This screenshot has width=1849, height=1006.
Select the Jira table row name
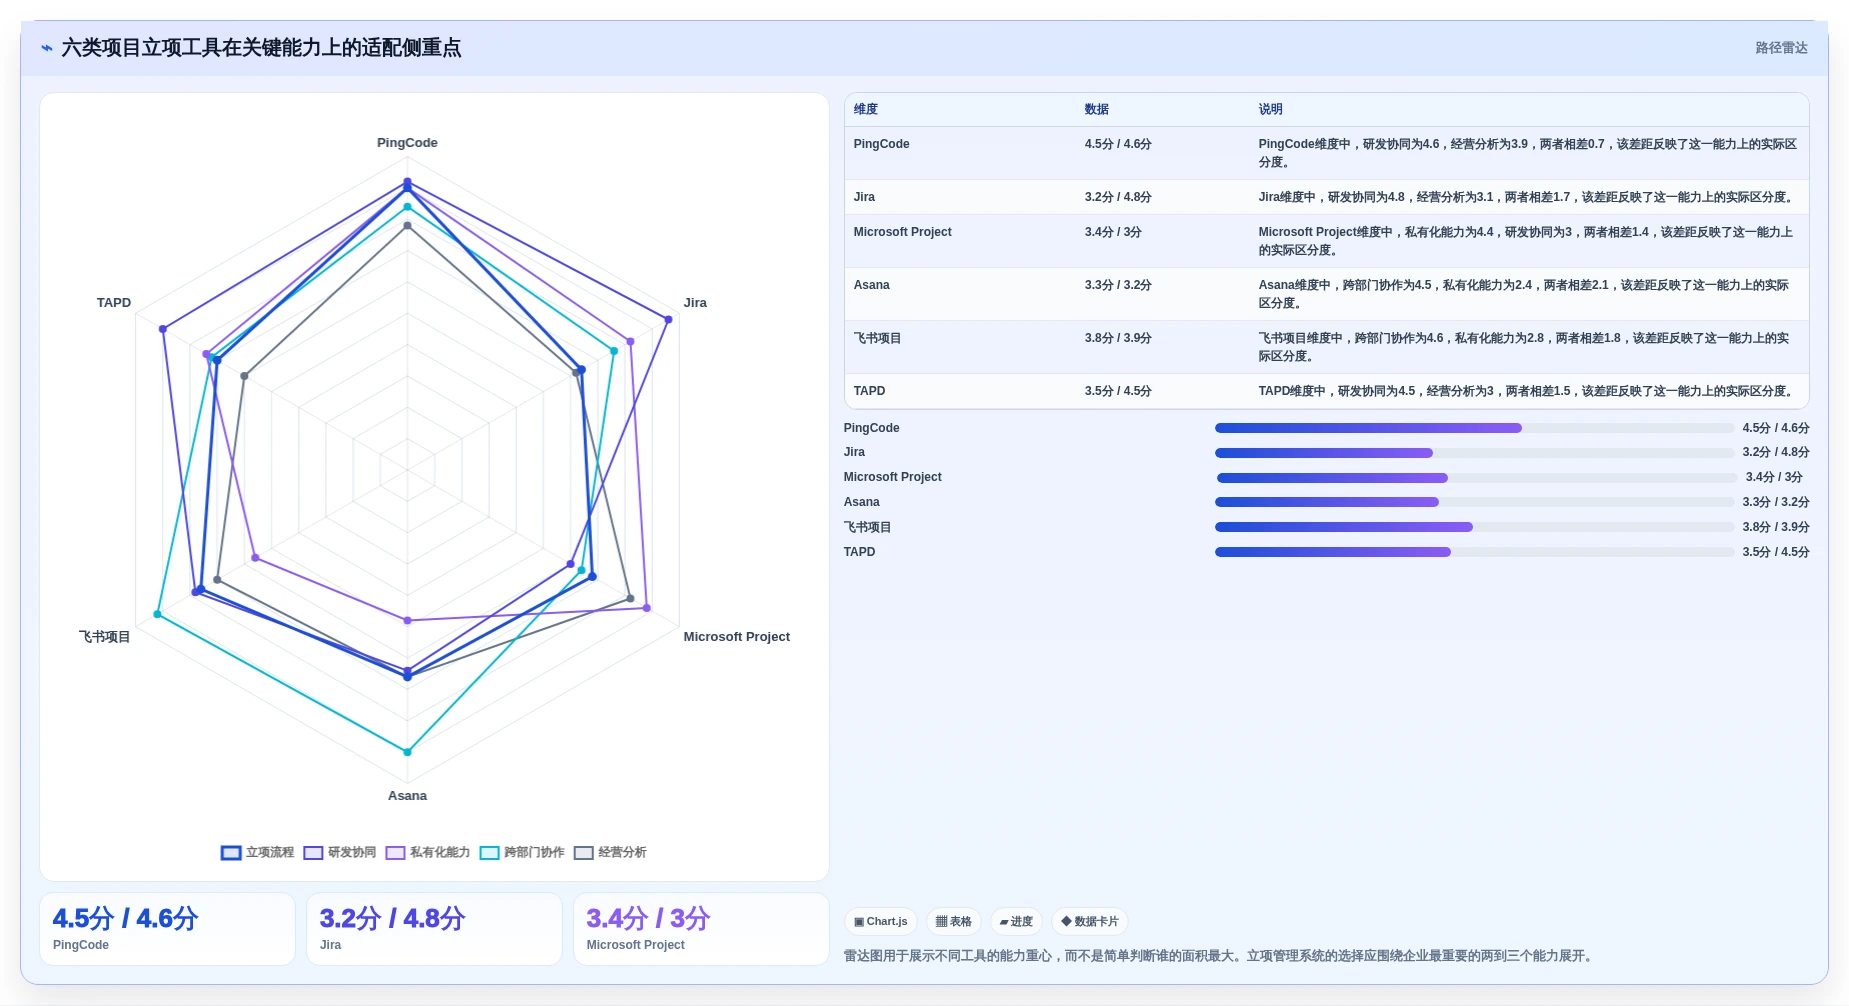(x=864, y=197)
